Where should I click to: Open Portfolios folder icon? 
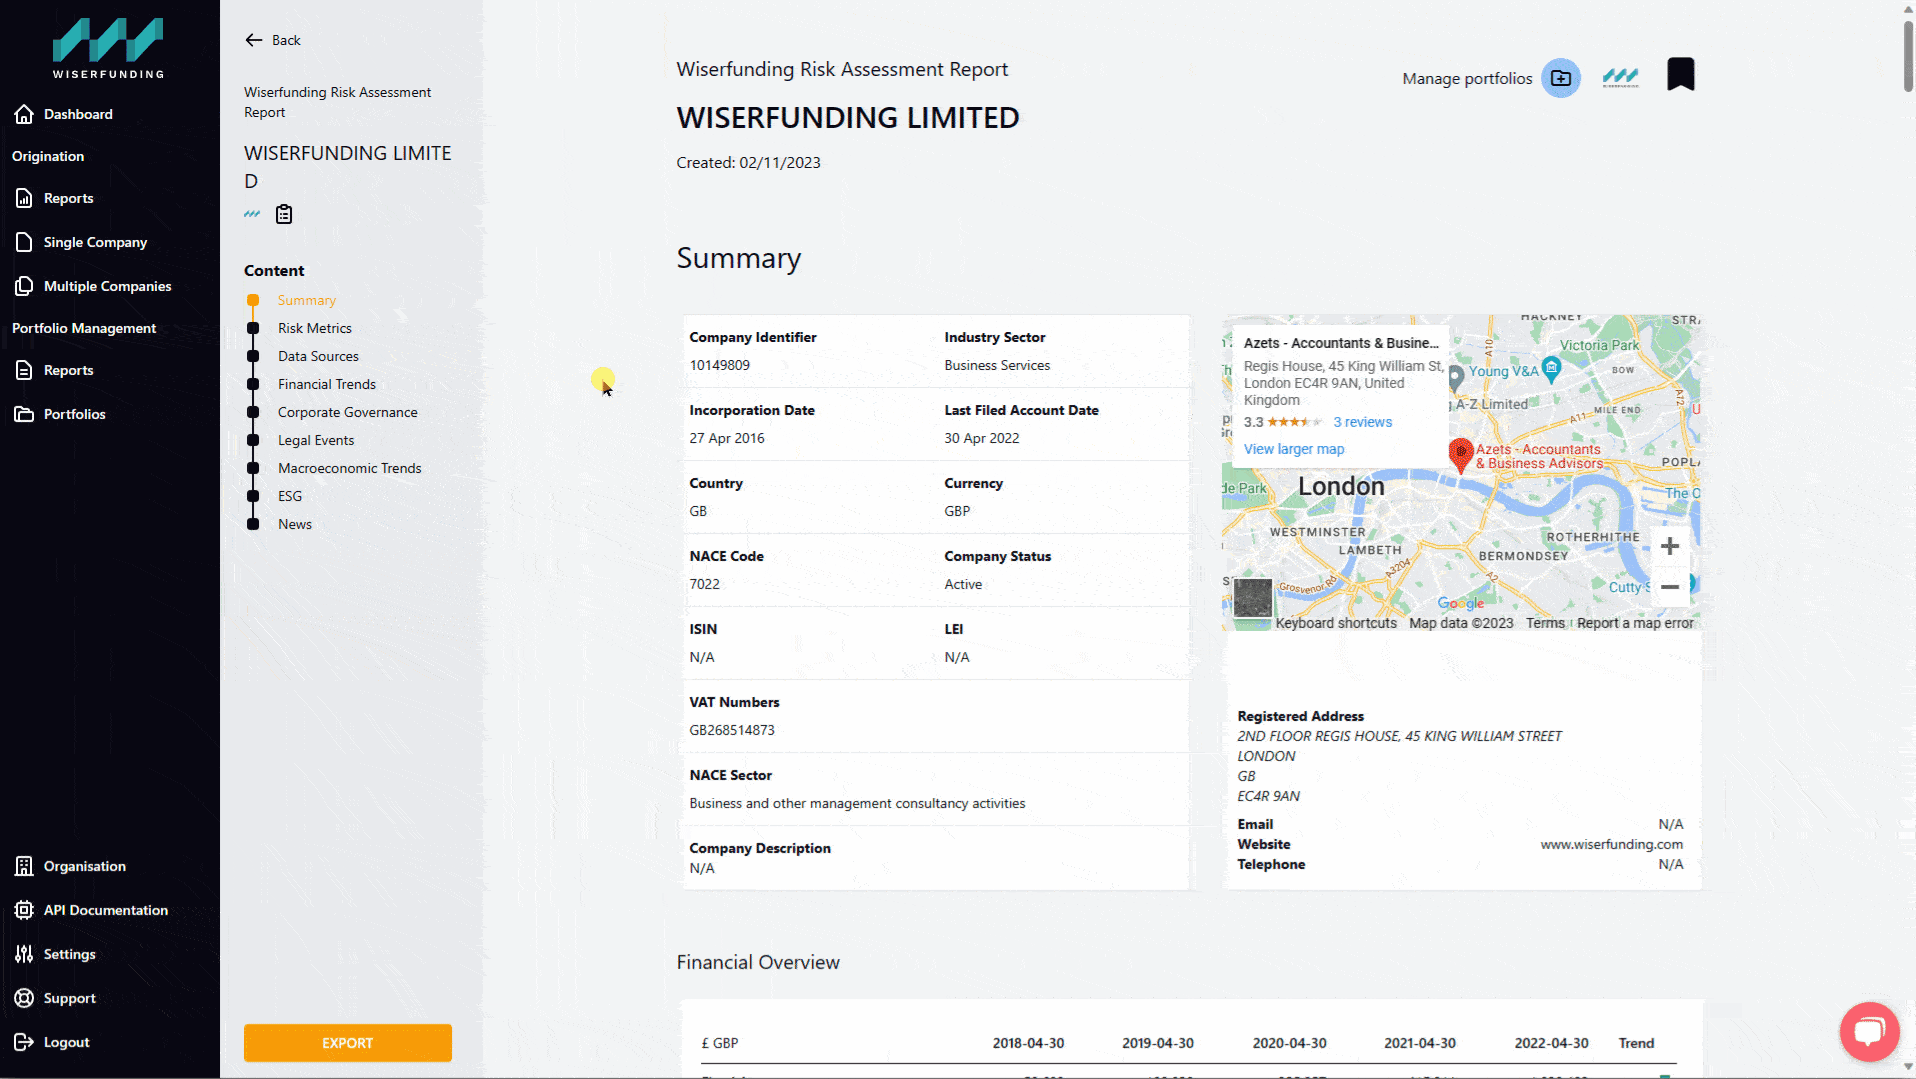coord(24,414)
